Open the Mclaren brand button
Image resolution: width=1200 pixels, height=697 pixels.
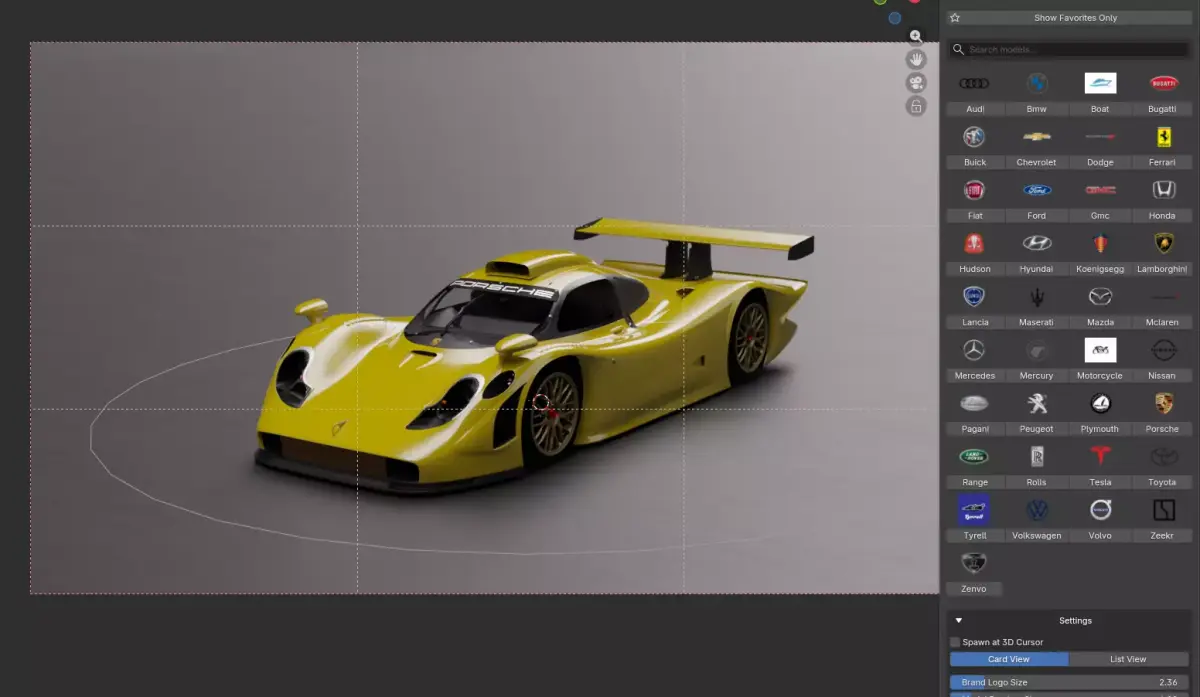(1163, 322)
